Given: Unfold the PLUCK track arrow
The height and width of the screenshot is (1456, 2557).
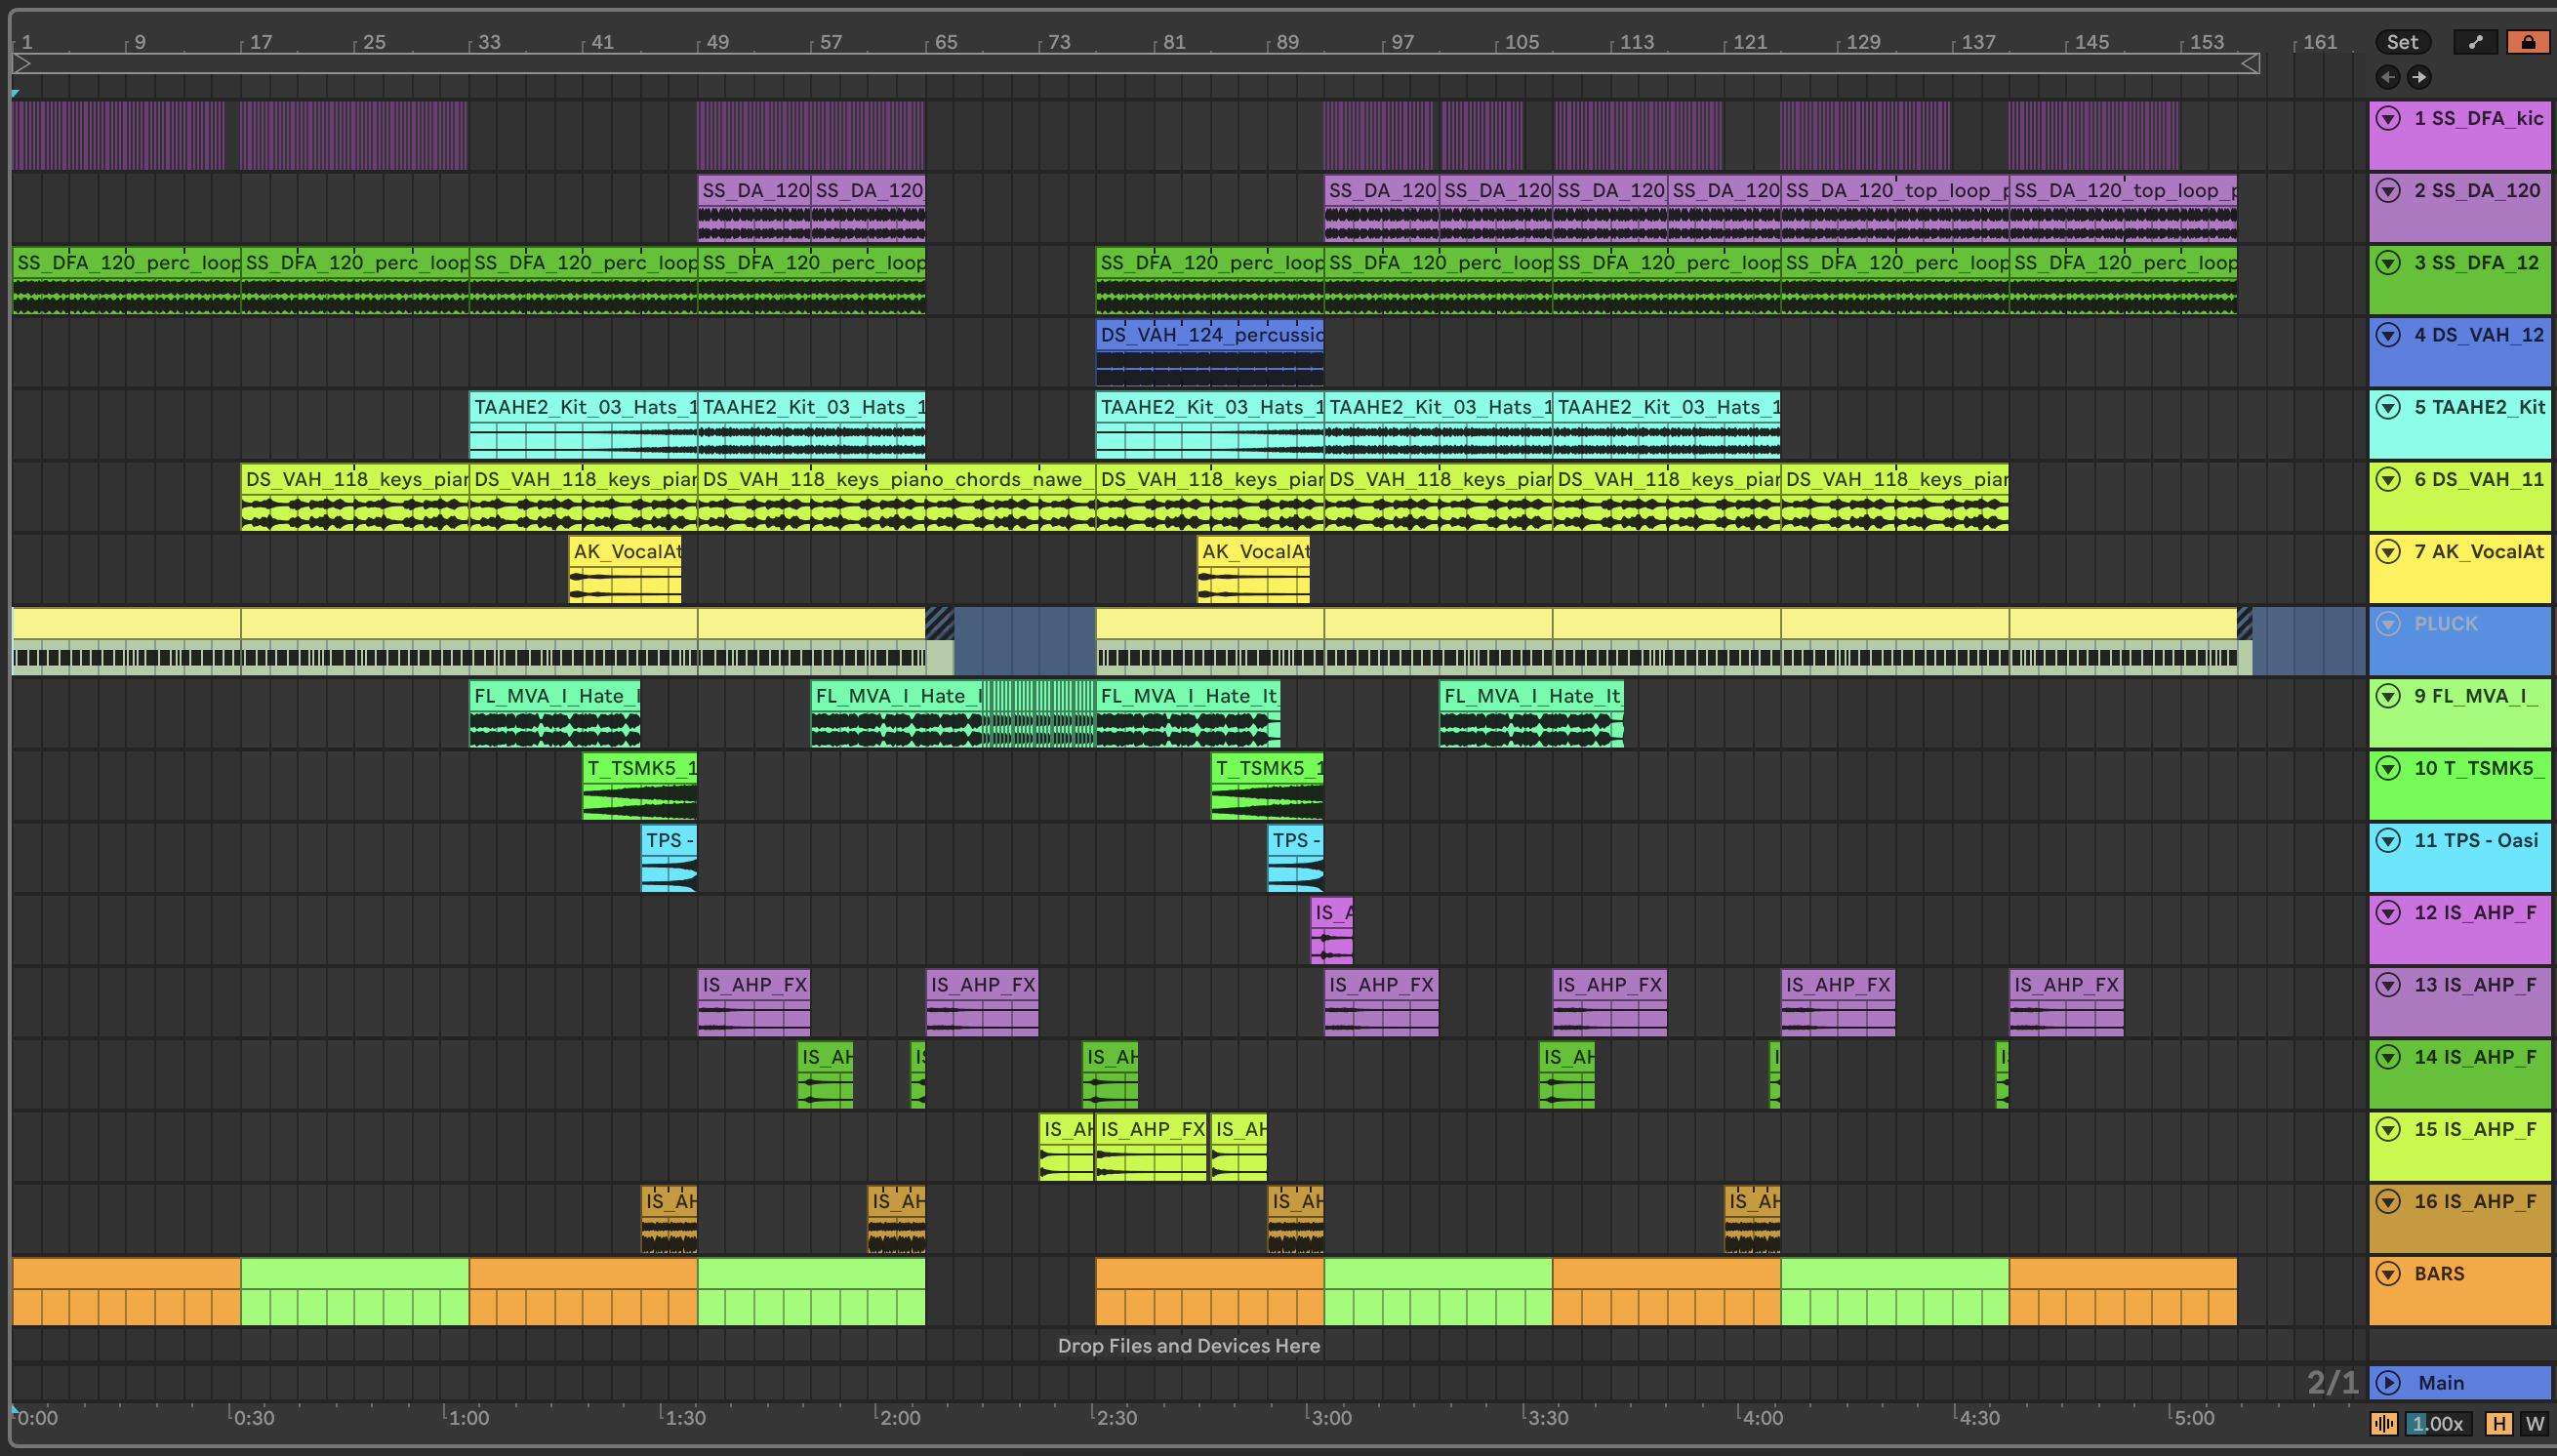Looking at the screenshot, I should click(2388, 624).
